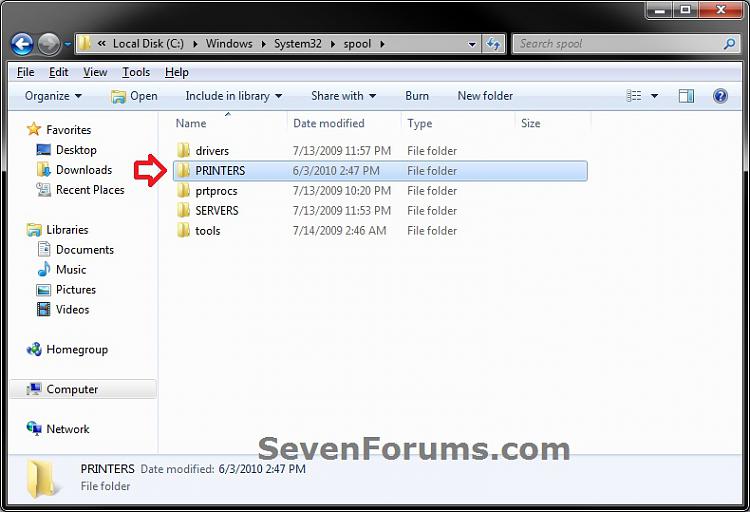Expand the Share with dropdown

343,96
